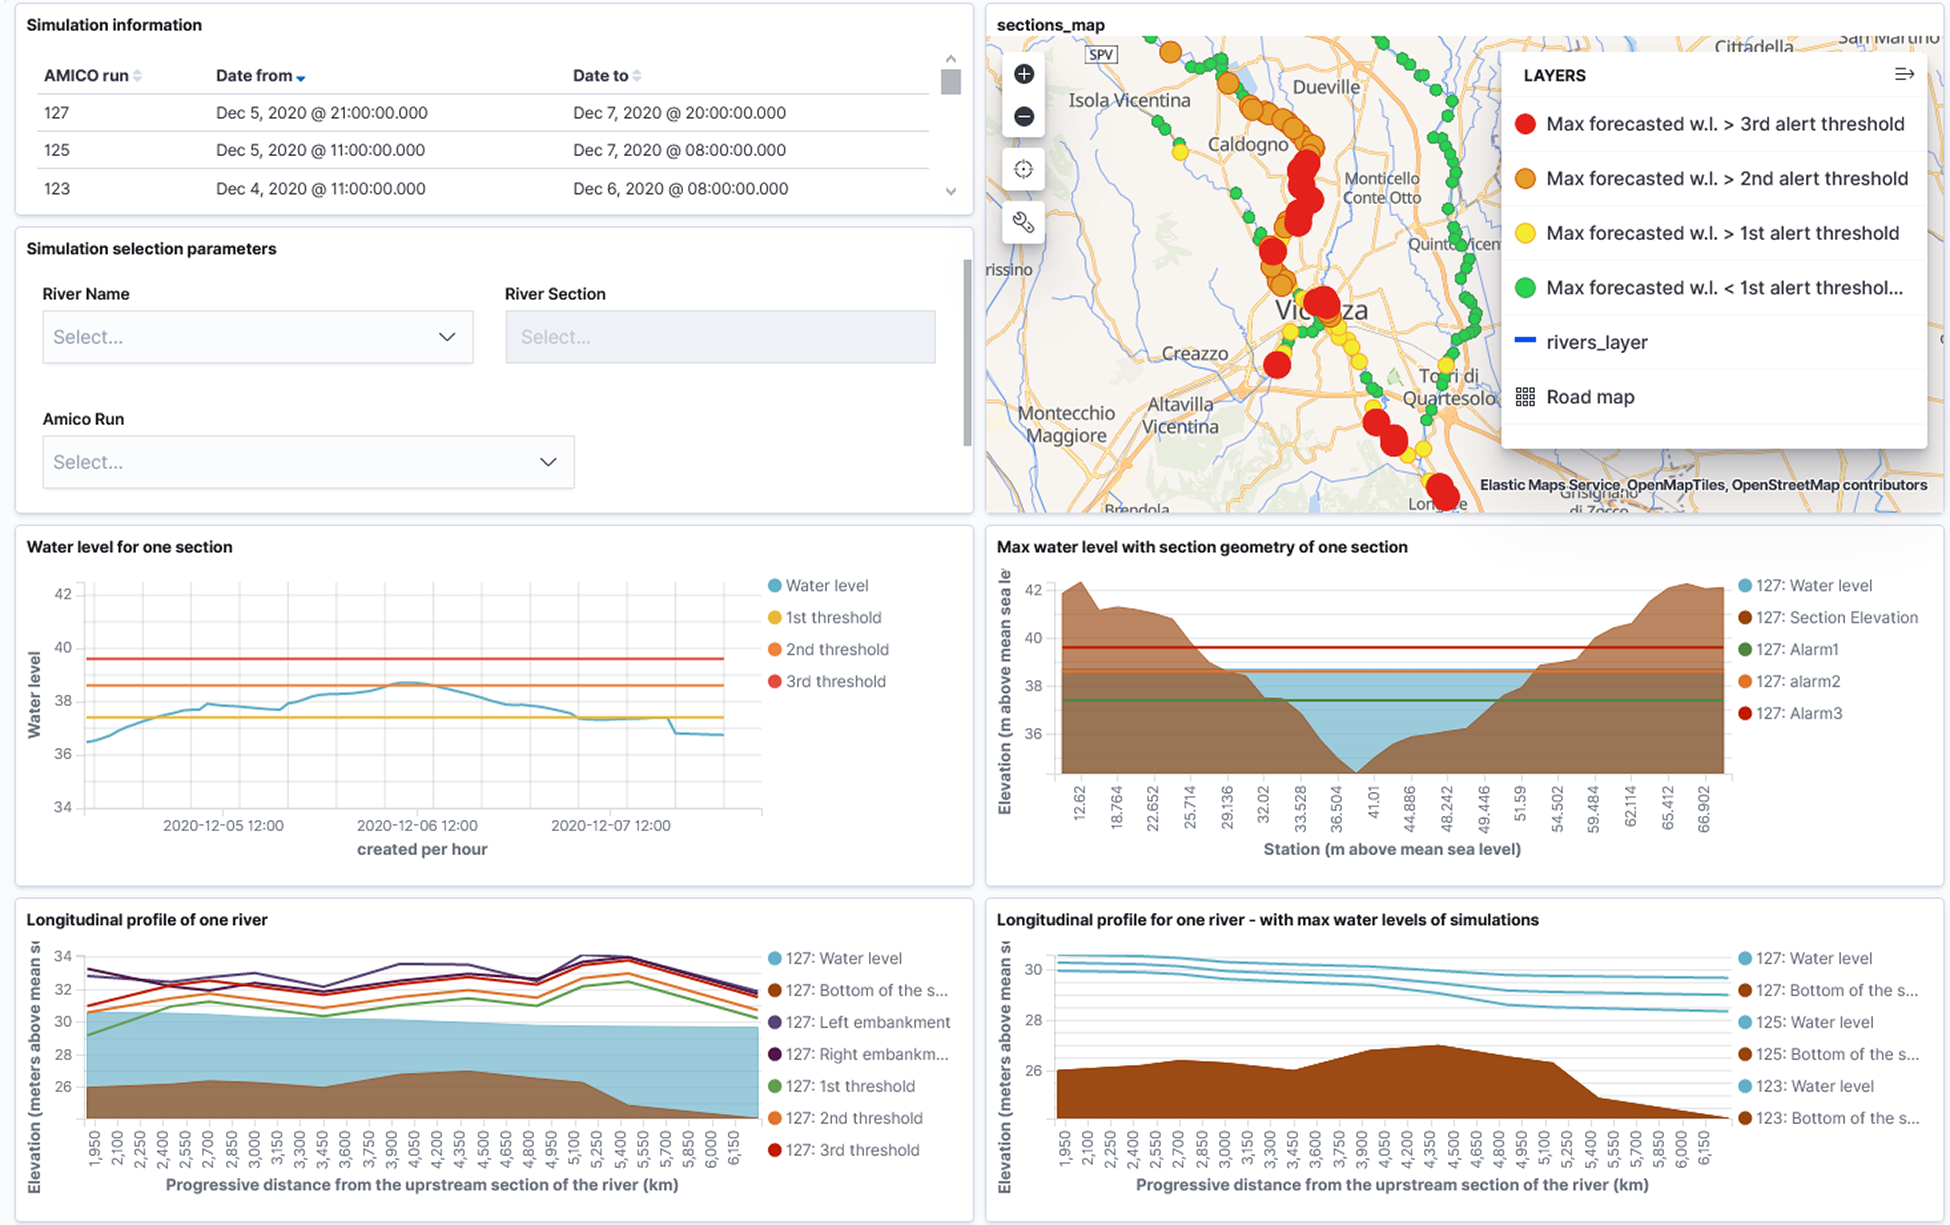This screenshot has width=1950, height=1225.
Task: Click the red 3rd alert threshold legend dot
Action: tap(1525, 124)
